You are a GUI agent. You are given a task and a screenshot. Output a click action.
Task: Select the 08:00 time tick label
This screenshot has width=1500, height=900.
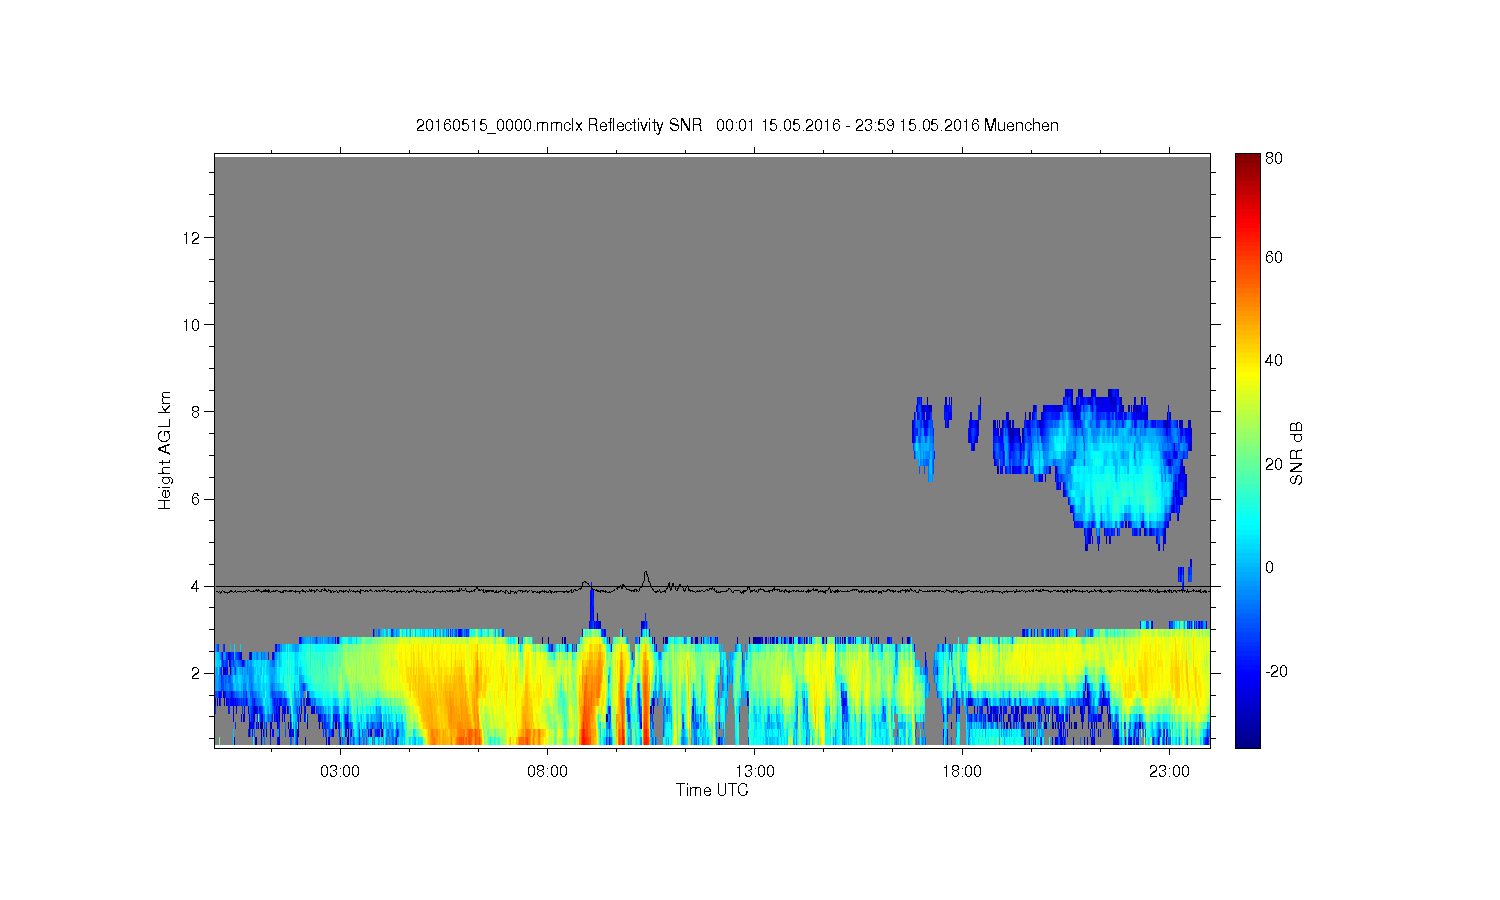click(548, 771)
